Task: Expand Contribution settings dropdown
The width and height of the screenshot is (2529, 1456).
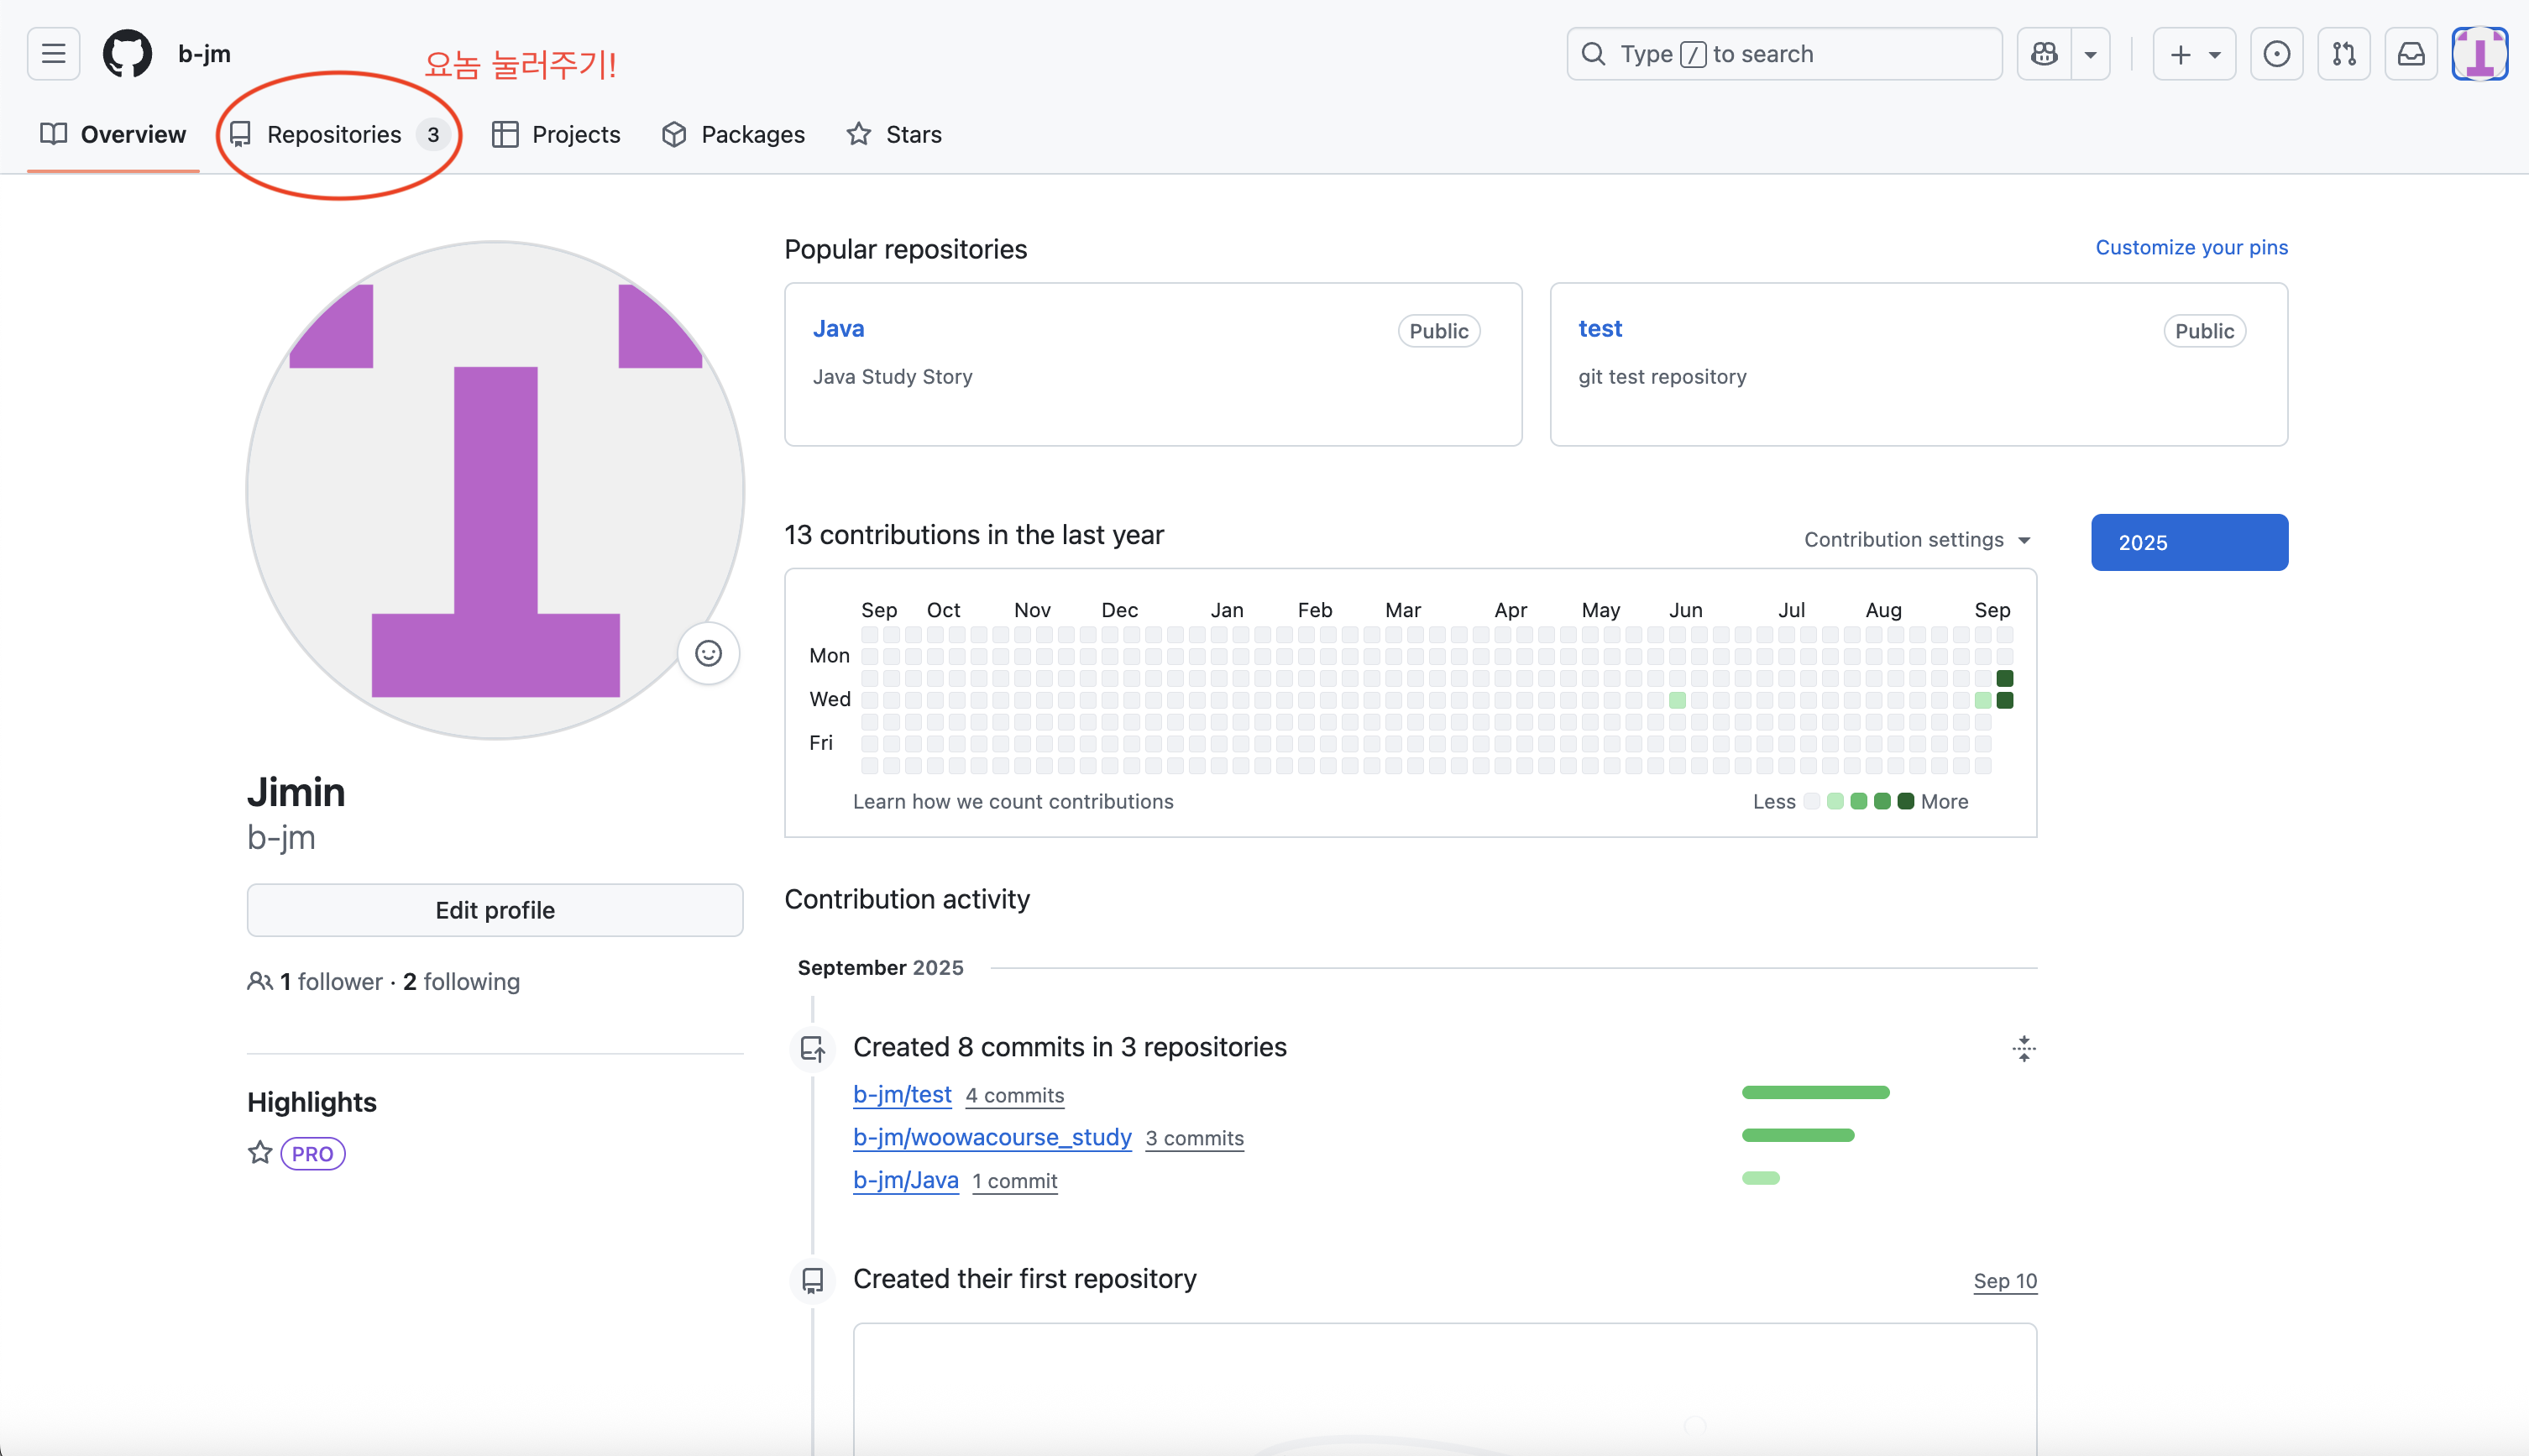Action: click(x=1916, y=540)
